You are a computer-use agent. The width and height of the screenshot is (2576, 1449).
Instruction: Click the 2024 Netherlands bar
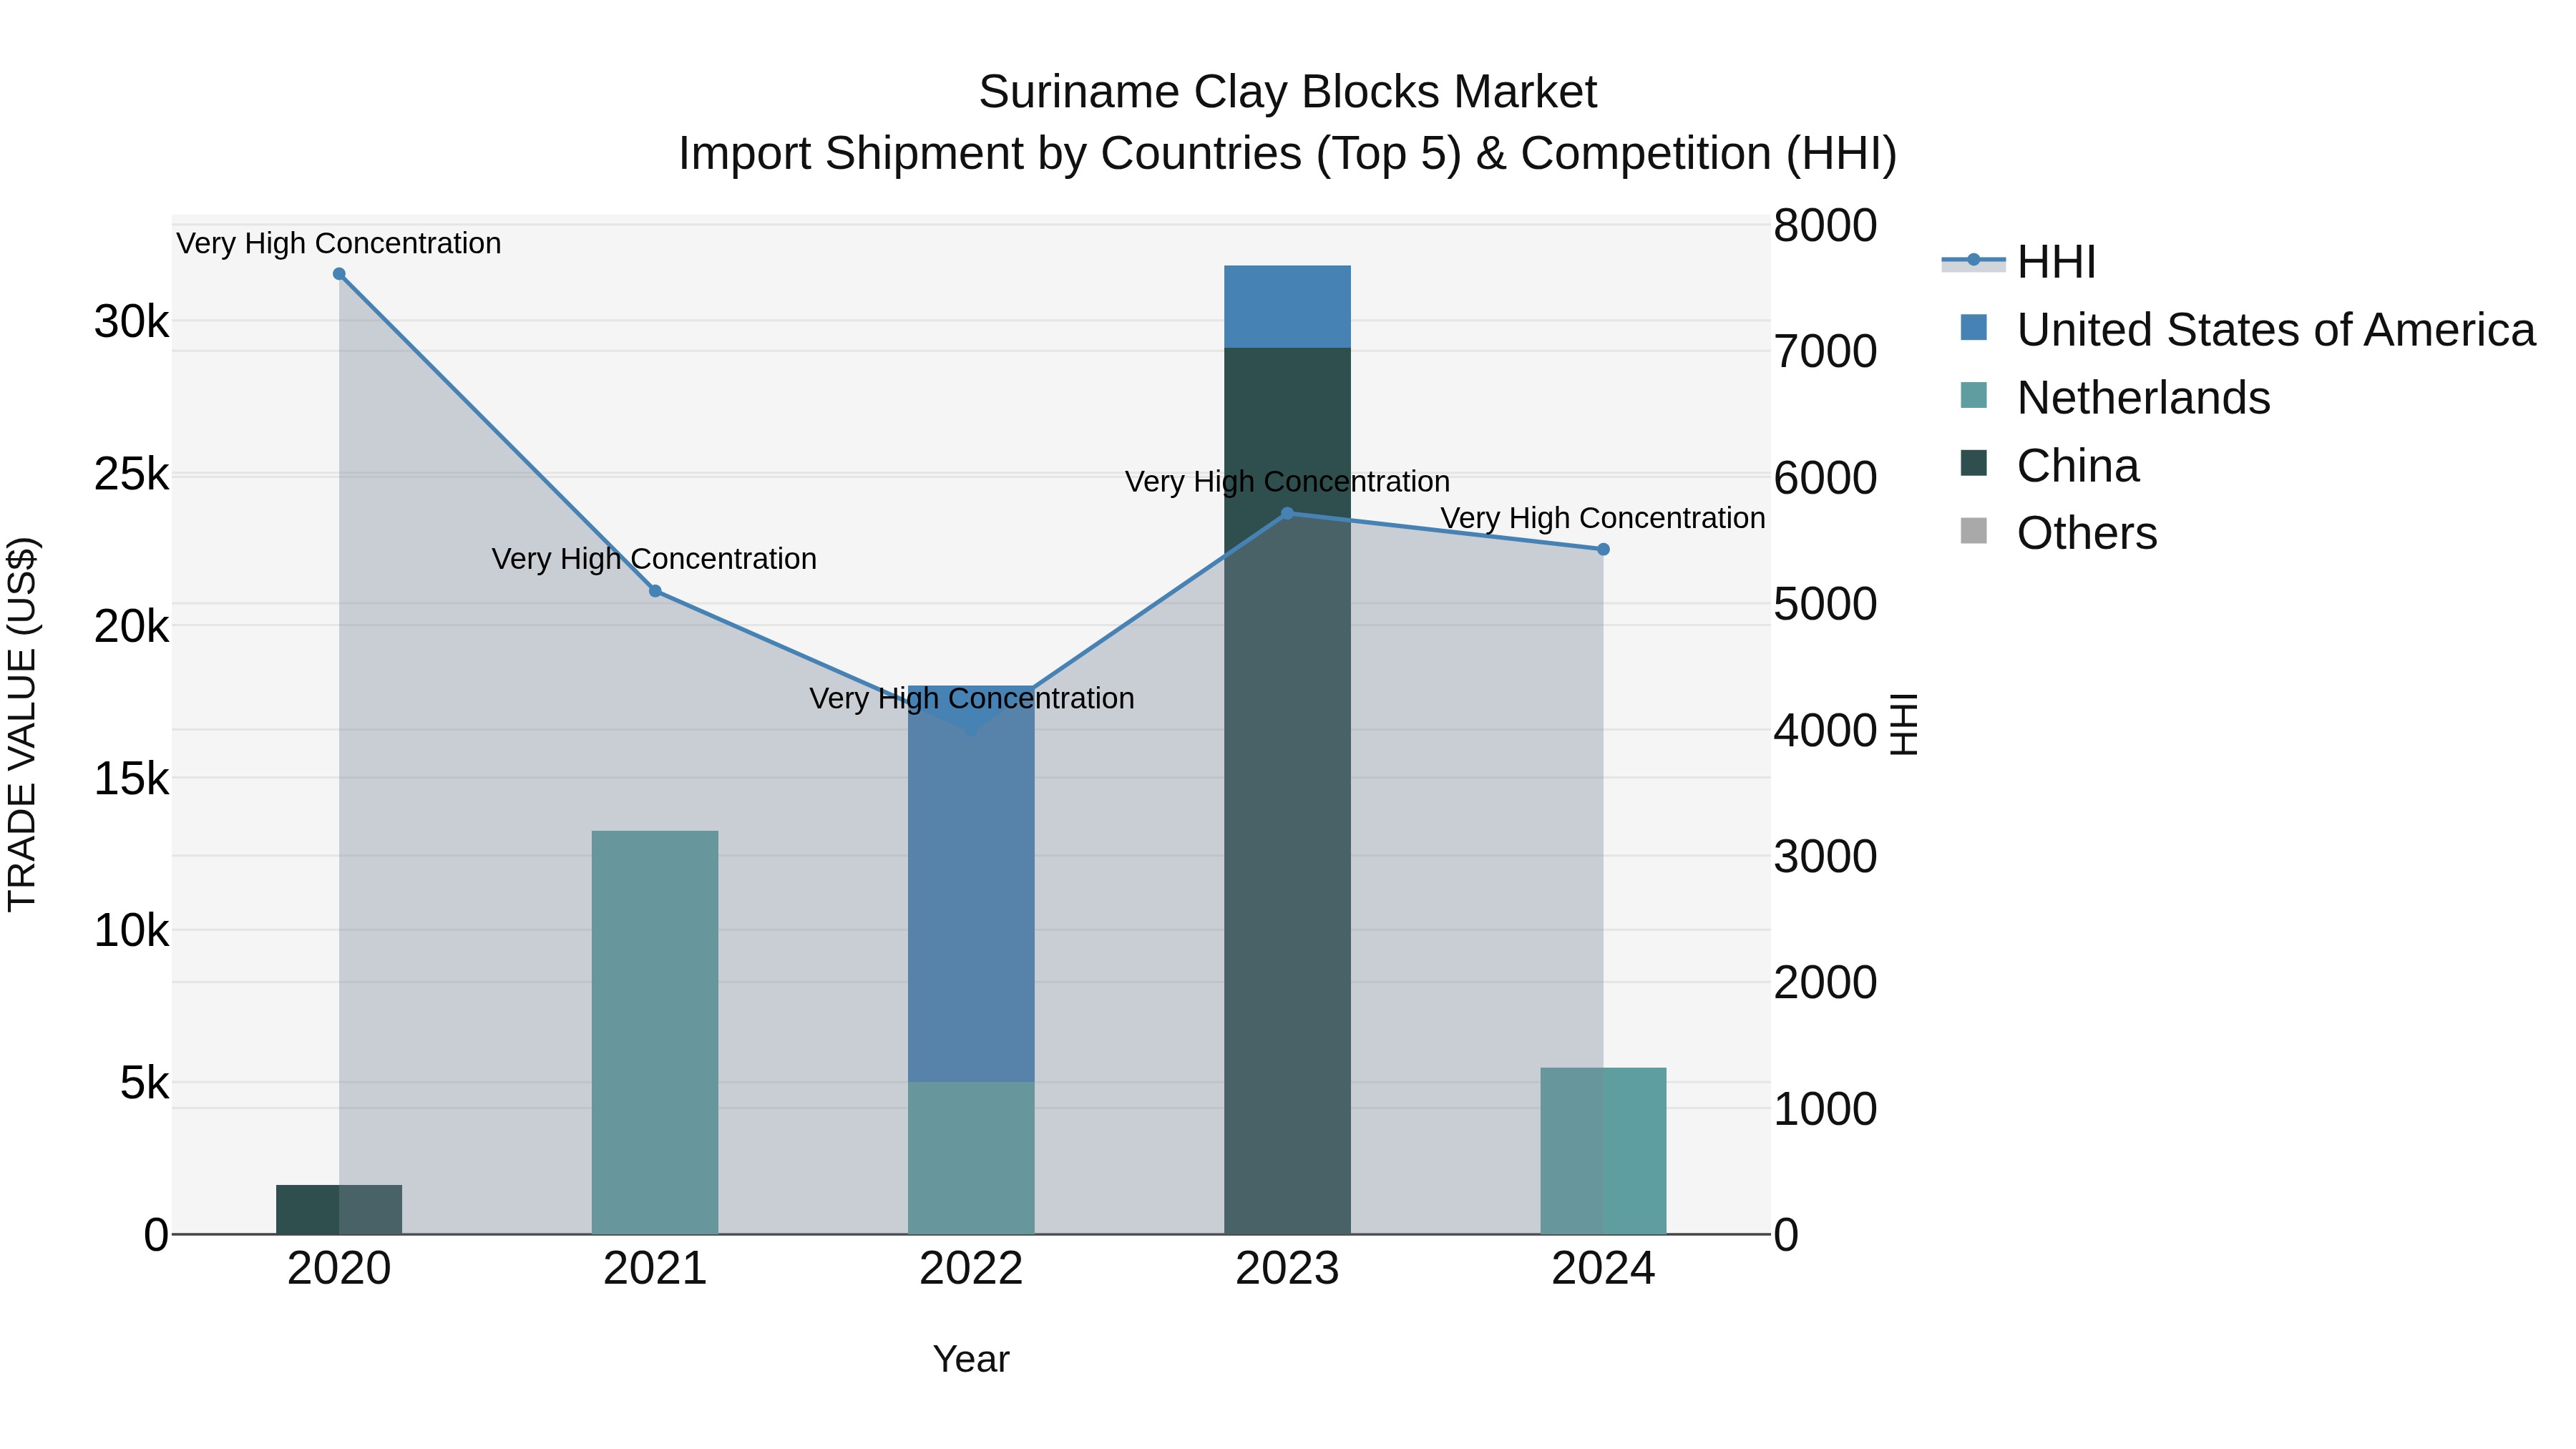pos(1603,1151)
